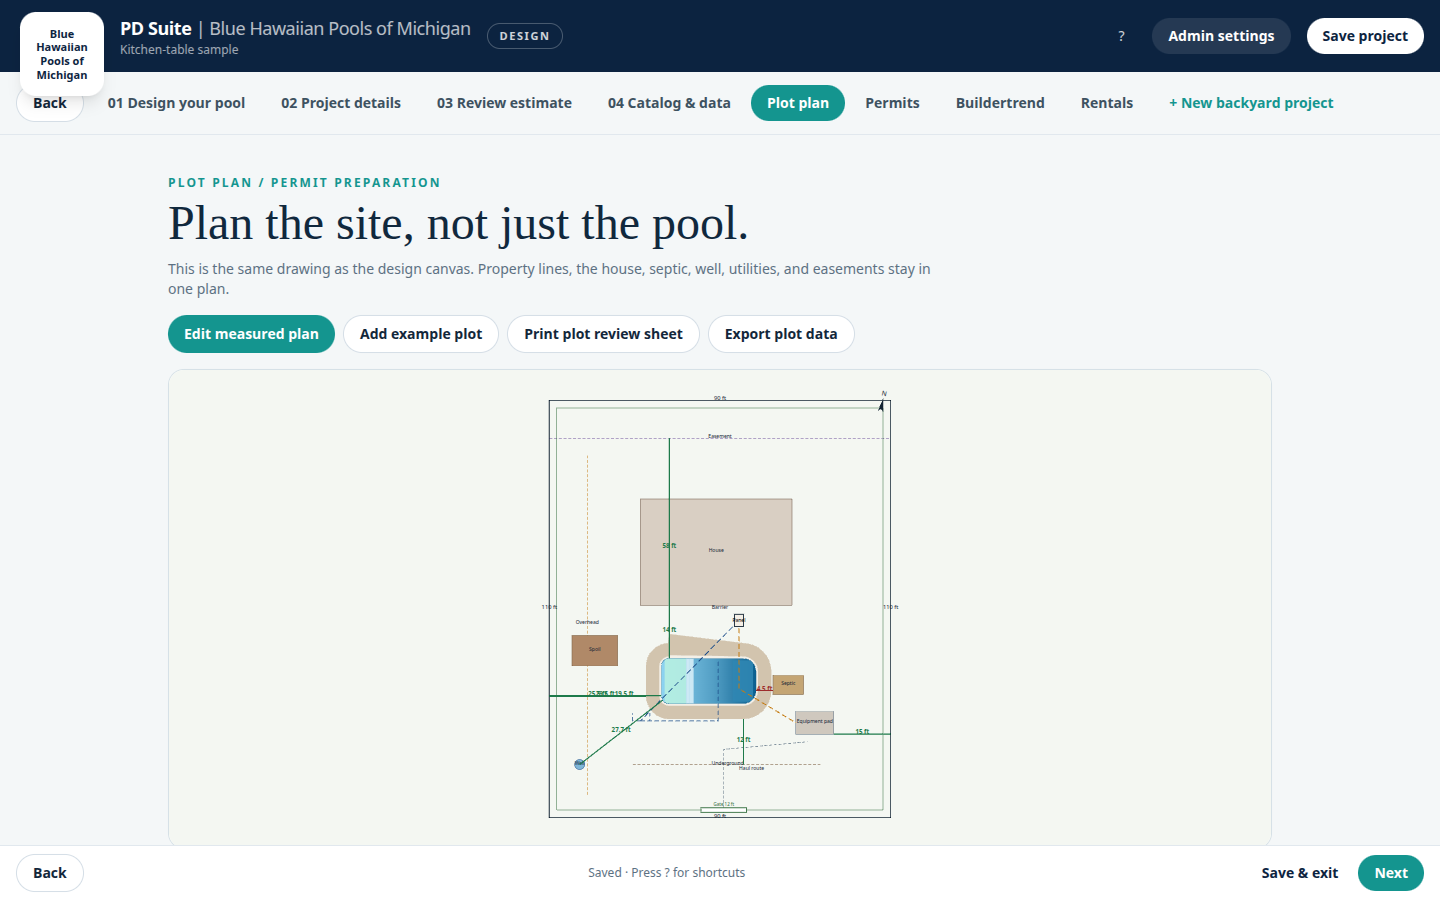Open the help question mark icon
This screenshot has height=900, width=1440.
coord(1121,36)
